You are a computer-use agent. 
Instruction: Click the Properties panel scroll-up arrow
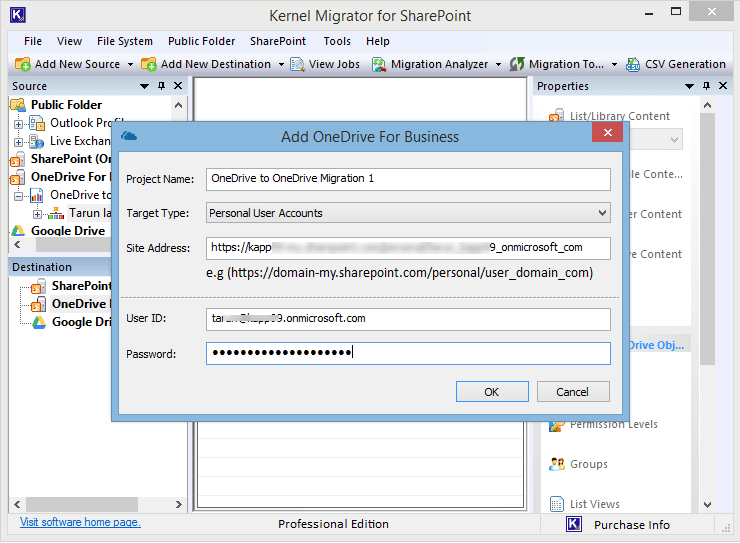[707, 105]
